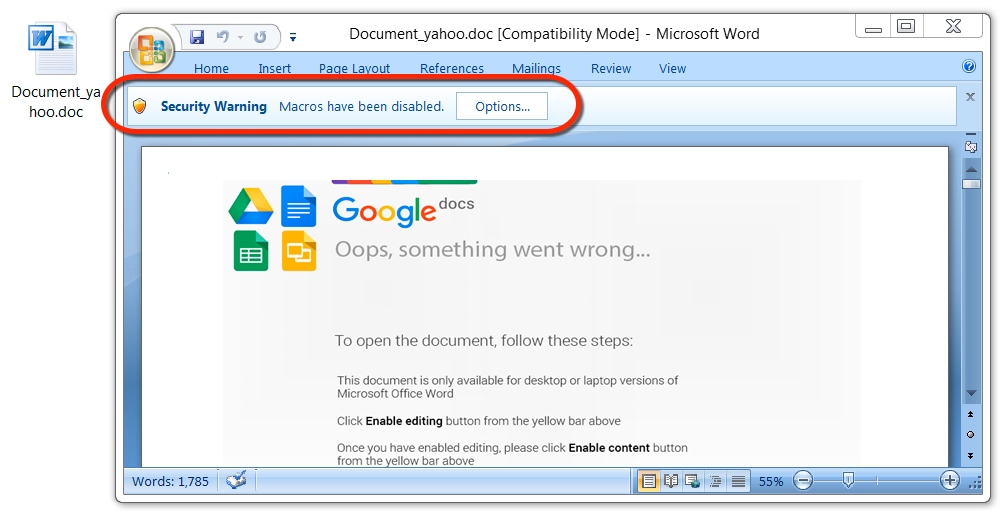Click the vertical scrollbar down arrow

tap(971, 393)
